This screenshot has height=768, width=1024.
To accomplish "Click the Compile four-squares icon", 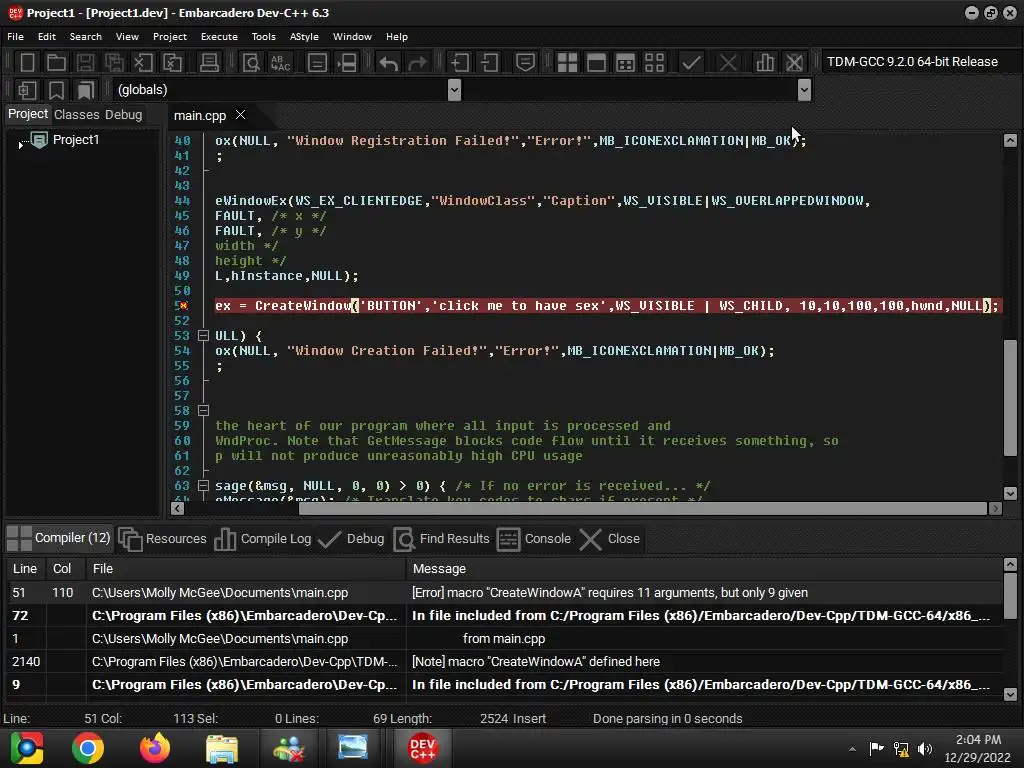I will coord(567,63).
